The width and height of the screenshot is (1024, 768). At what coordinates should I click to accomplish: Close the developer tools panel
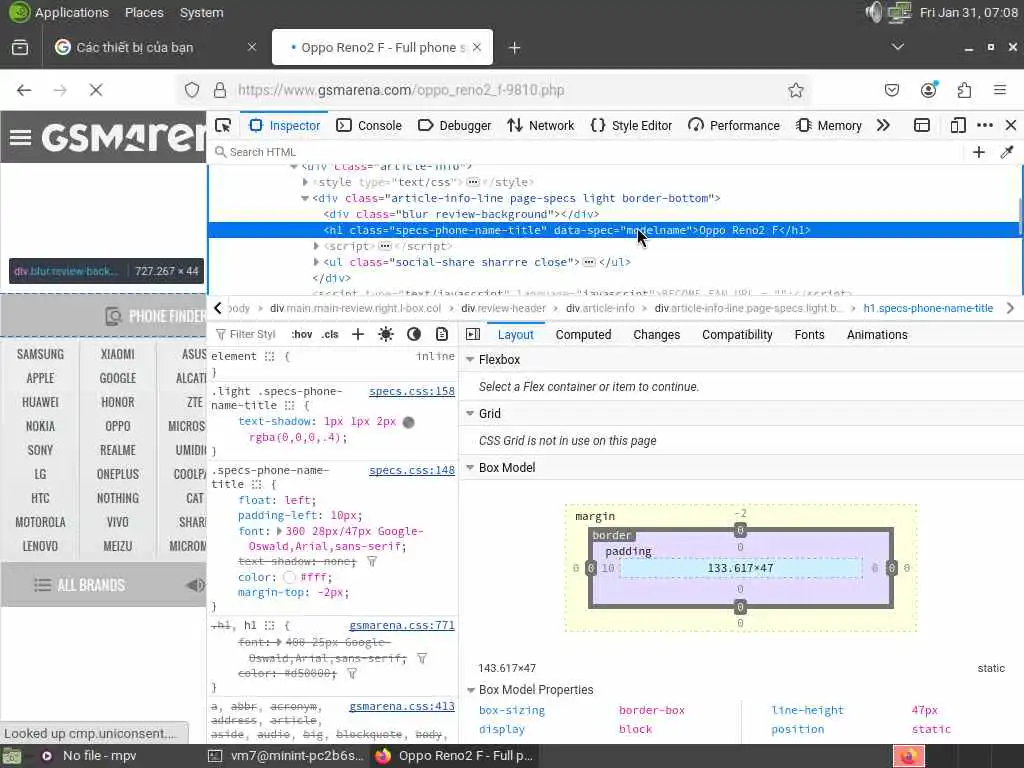[1011, 125]
